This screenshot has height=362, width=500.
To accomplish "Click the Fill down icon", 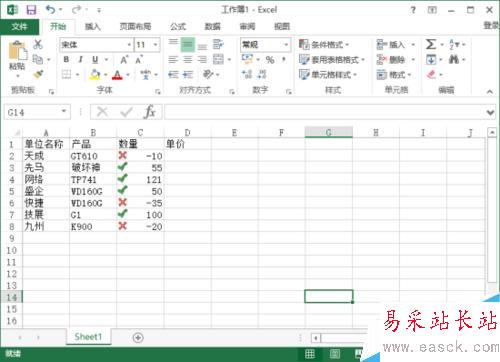I will coord(431,60).
